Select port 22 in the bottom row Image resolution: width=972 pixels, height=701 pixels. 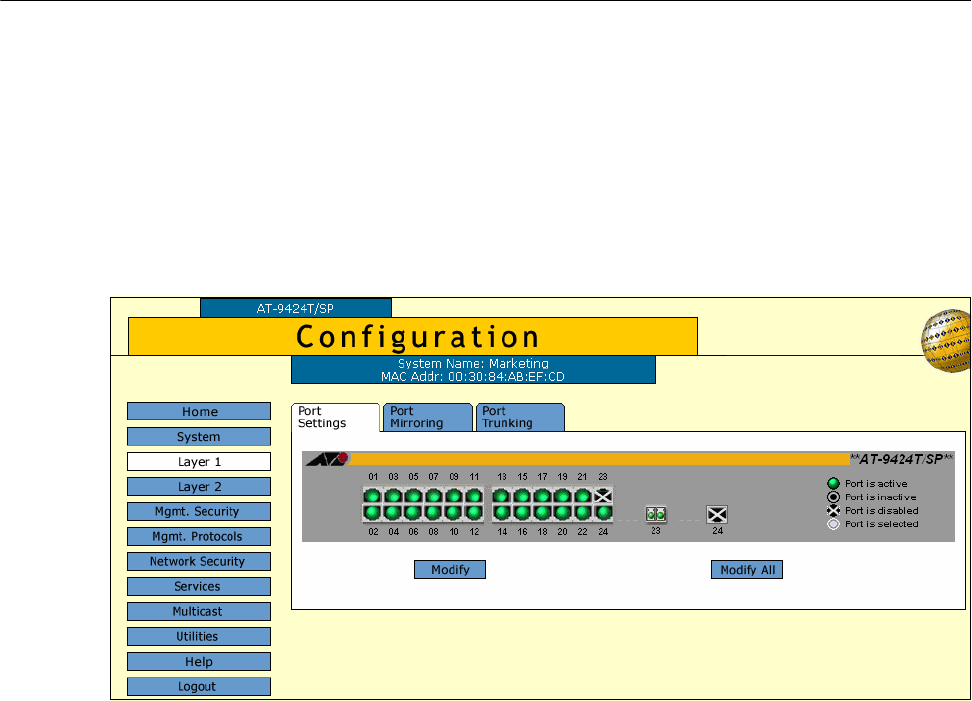(x=582, y=513)
